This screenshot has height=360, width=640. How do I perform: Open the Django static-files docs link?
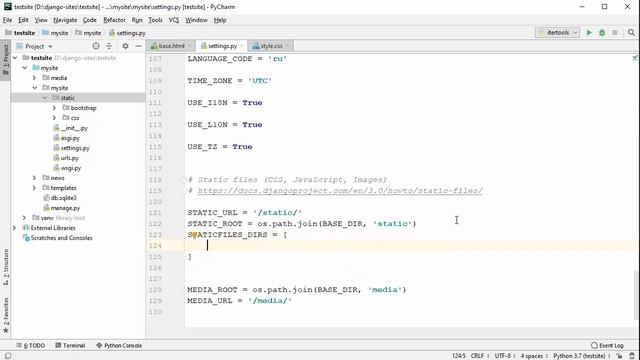pos(340,191)
